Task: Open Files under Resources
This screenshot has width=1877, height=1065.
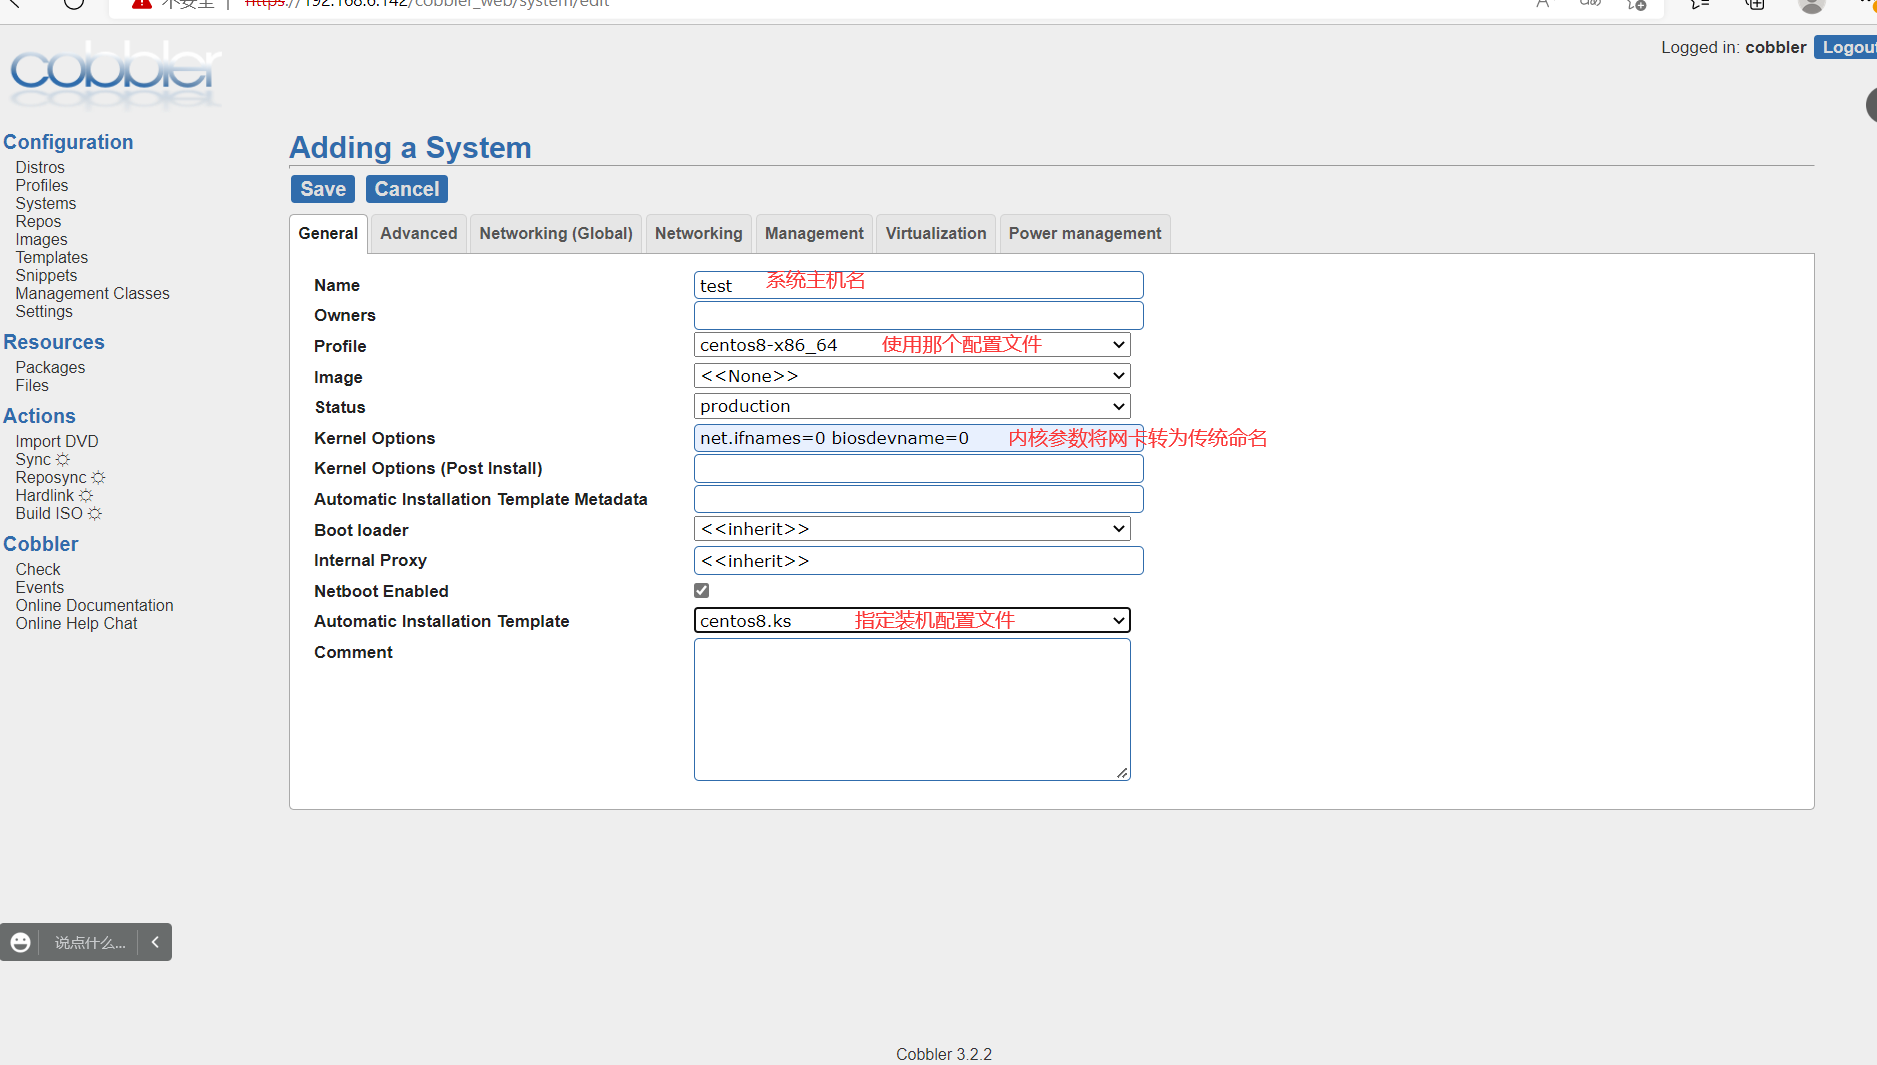Action: coord(32,386)
